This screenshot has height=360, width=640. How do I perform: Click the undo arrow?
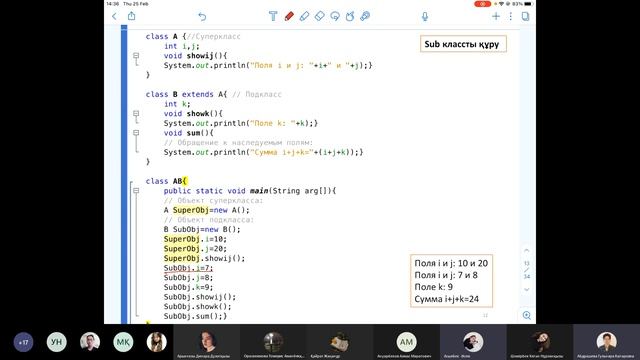coord(202,16)
